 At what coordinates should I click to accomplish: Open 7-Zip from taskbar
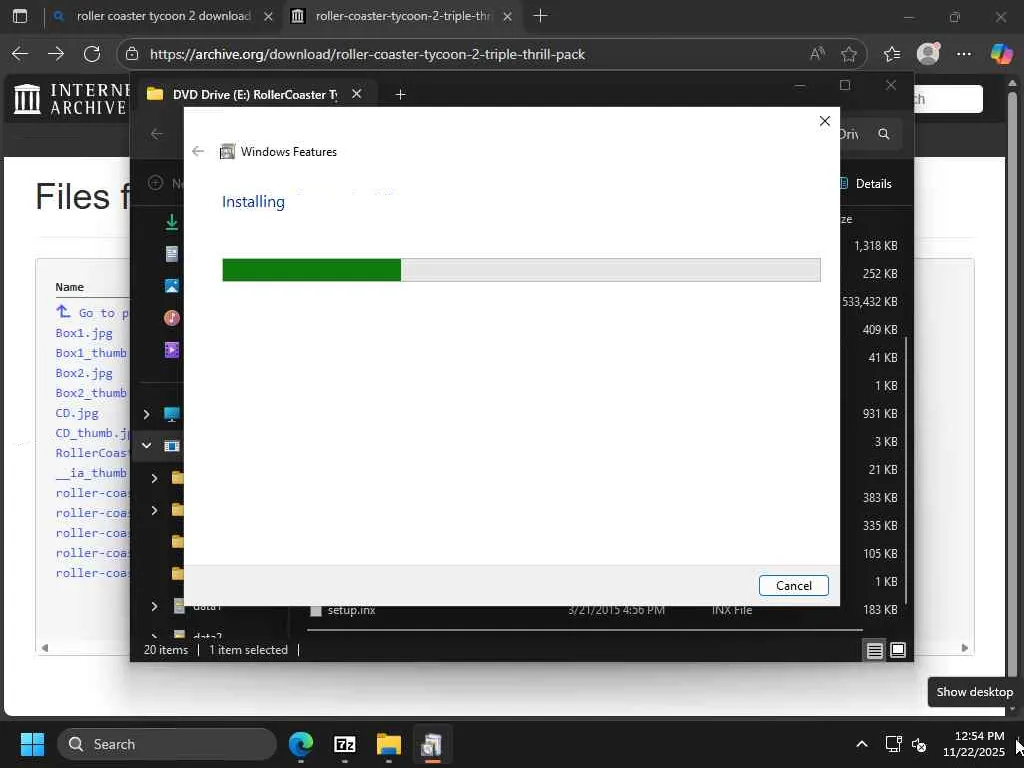[345, 744]
